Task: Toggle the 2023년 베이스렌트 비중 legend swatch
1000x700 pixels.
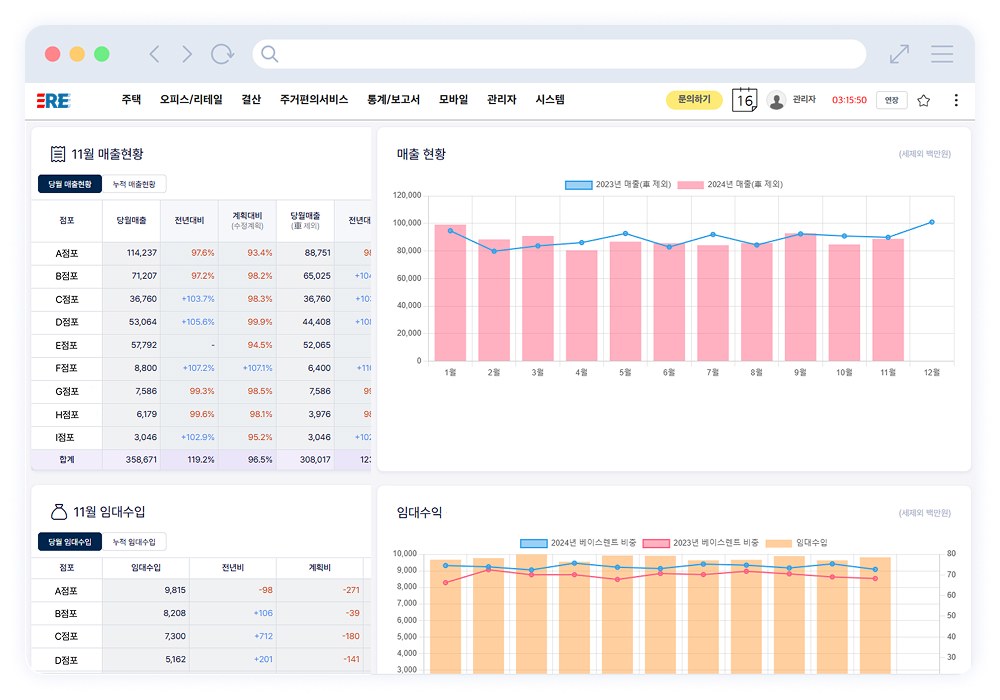Action: click(656, 543)
